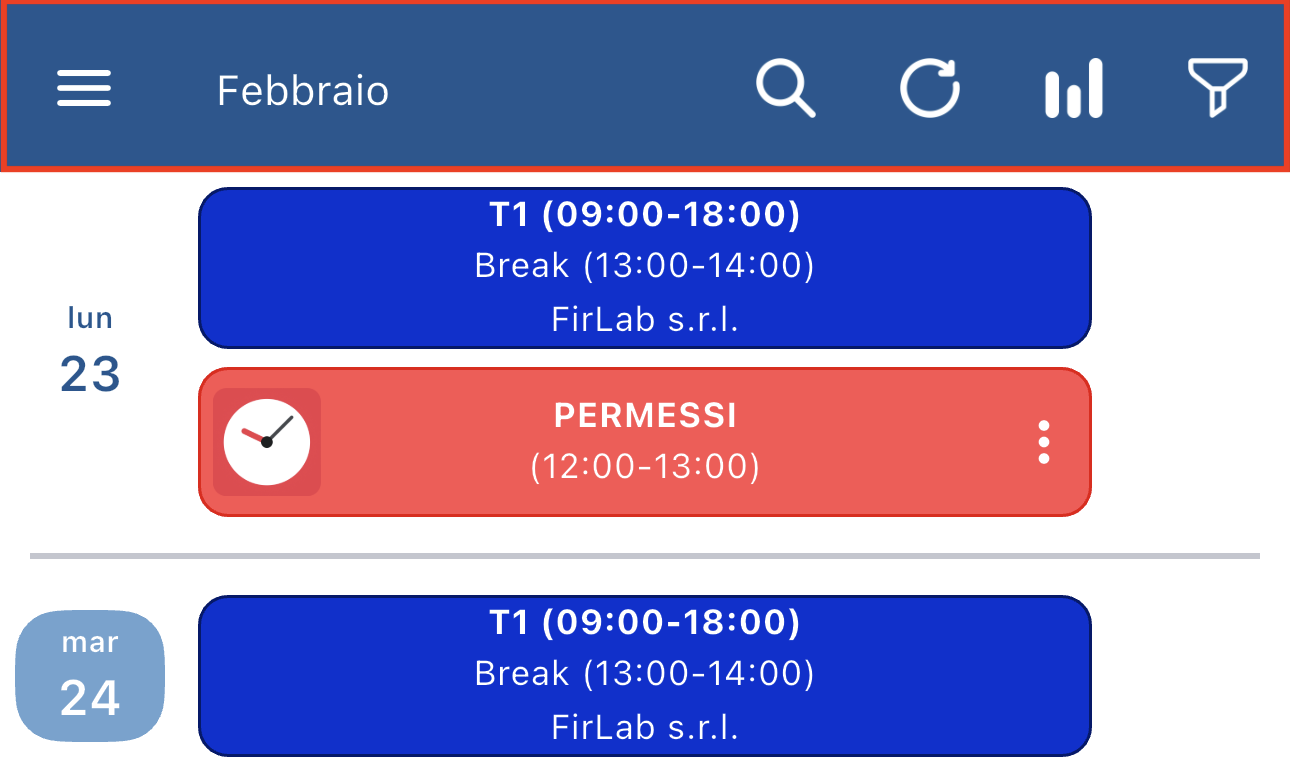The width and height of the screenshot is (1290, 778).
Task: Click FirLab s.r.l. on Tuesday's shift card
Action: [x=645, y=727]
